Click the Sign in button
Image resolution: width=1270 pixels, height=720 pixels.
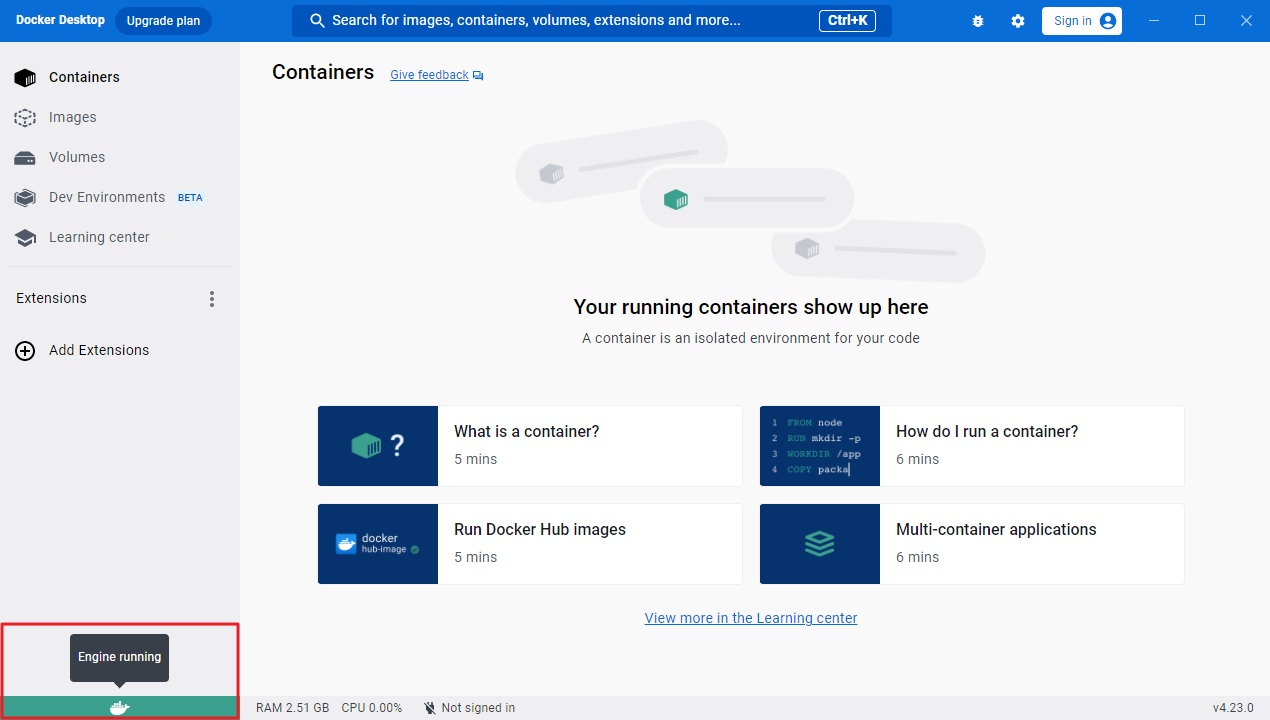click(1082, 21)
